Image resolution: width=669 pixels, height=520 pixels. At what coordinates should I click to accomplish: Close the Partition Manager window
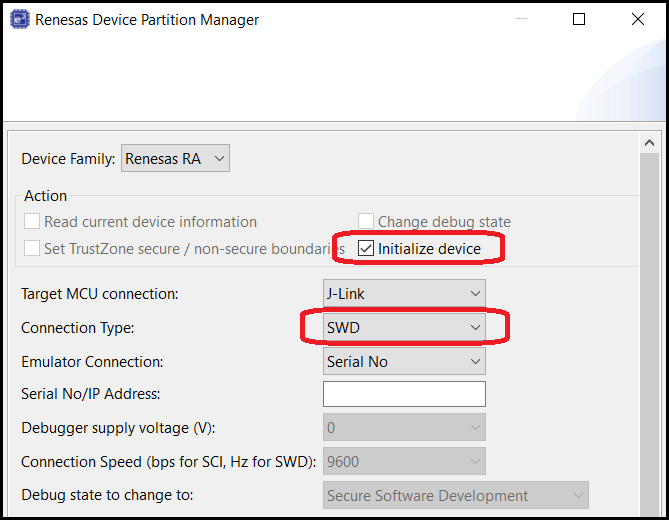click(638, 19)
